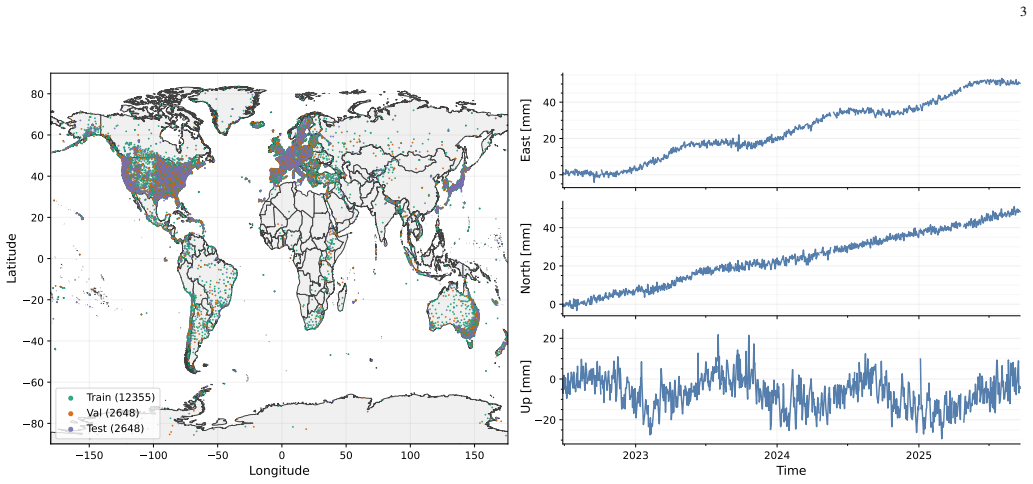The height and width of the screenshot is (484, 1033).
Task: Select the Test (2648) legend label
Action: [x=115, y=429]
